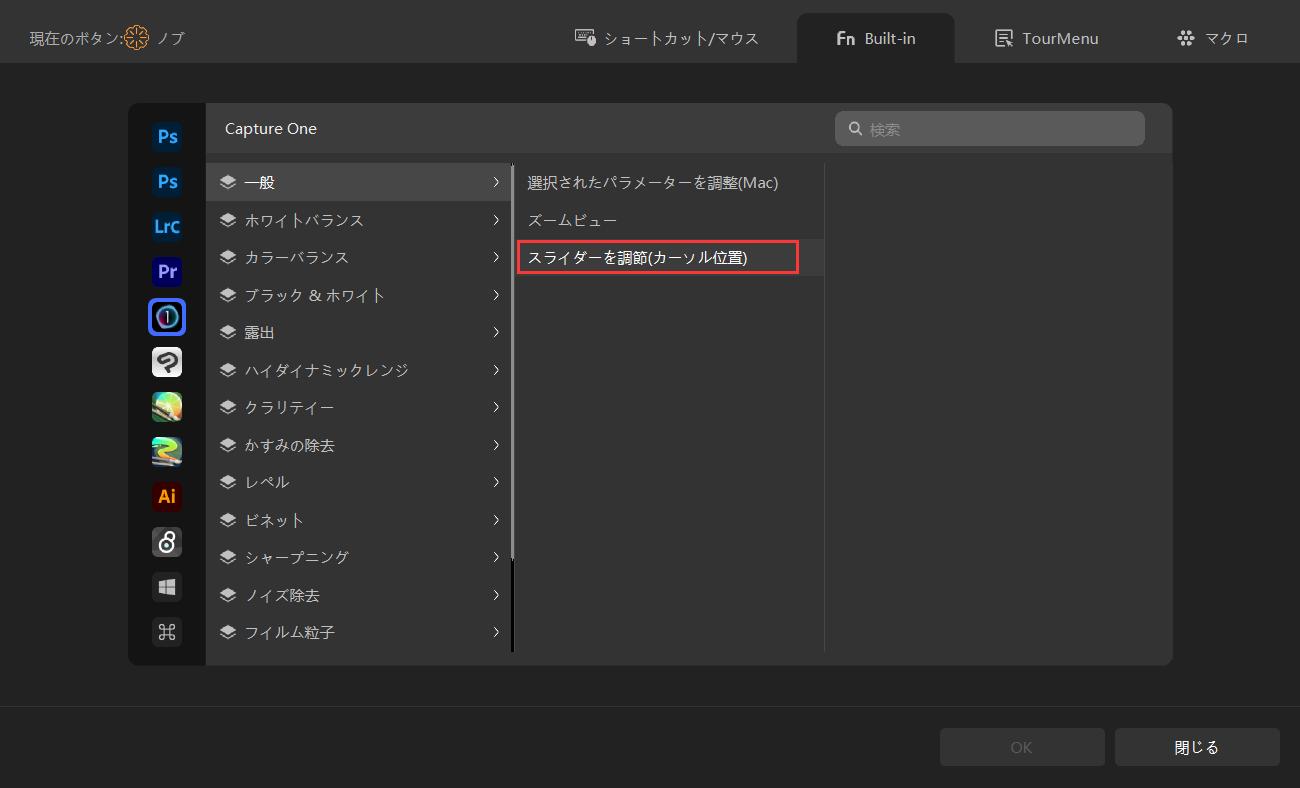1300x788 pixels.
Task: Click the Capture One panel title
Action: pyautogui.click(x=271, y=128)
